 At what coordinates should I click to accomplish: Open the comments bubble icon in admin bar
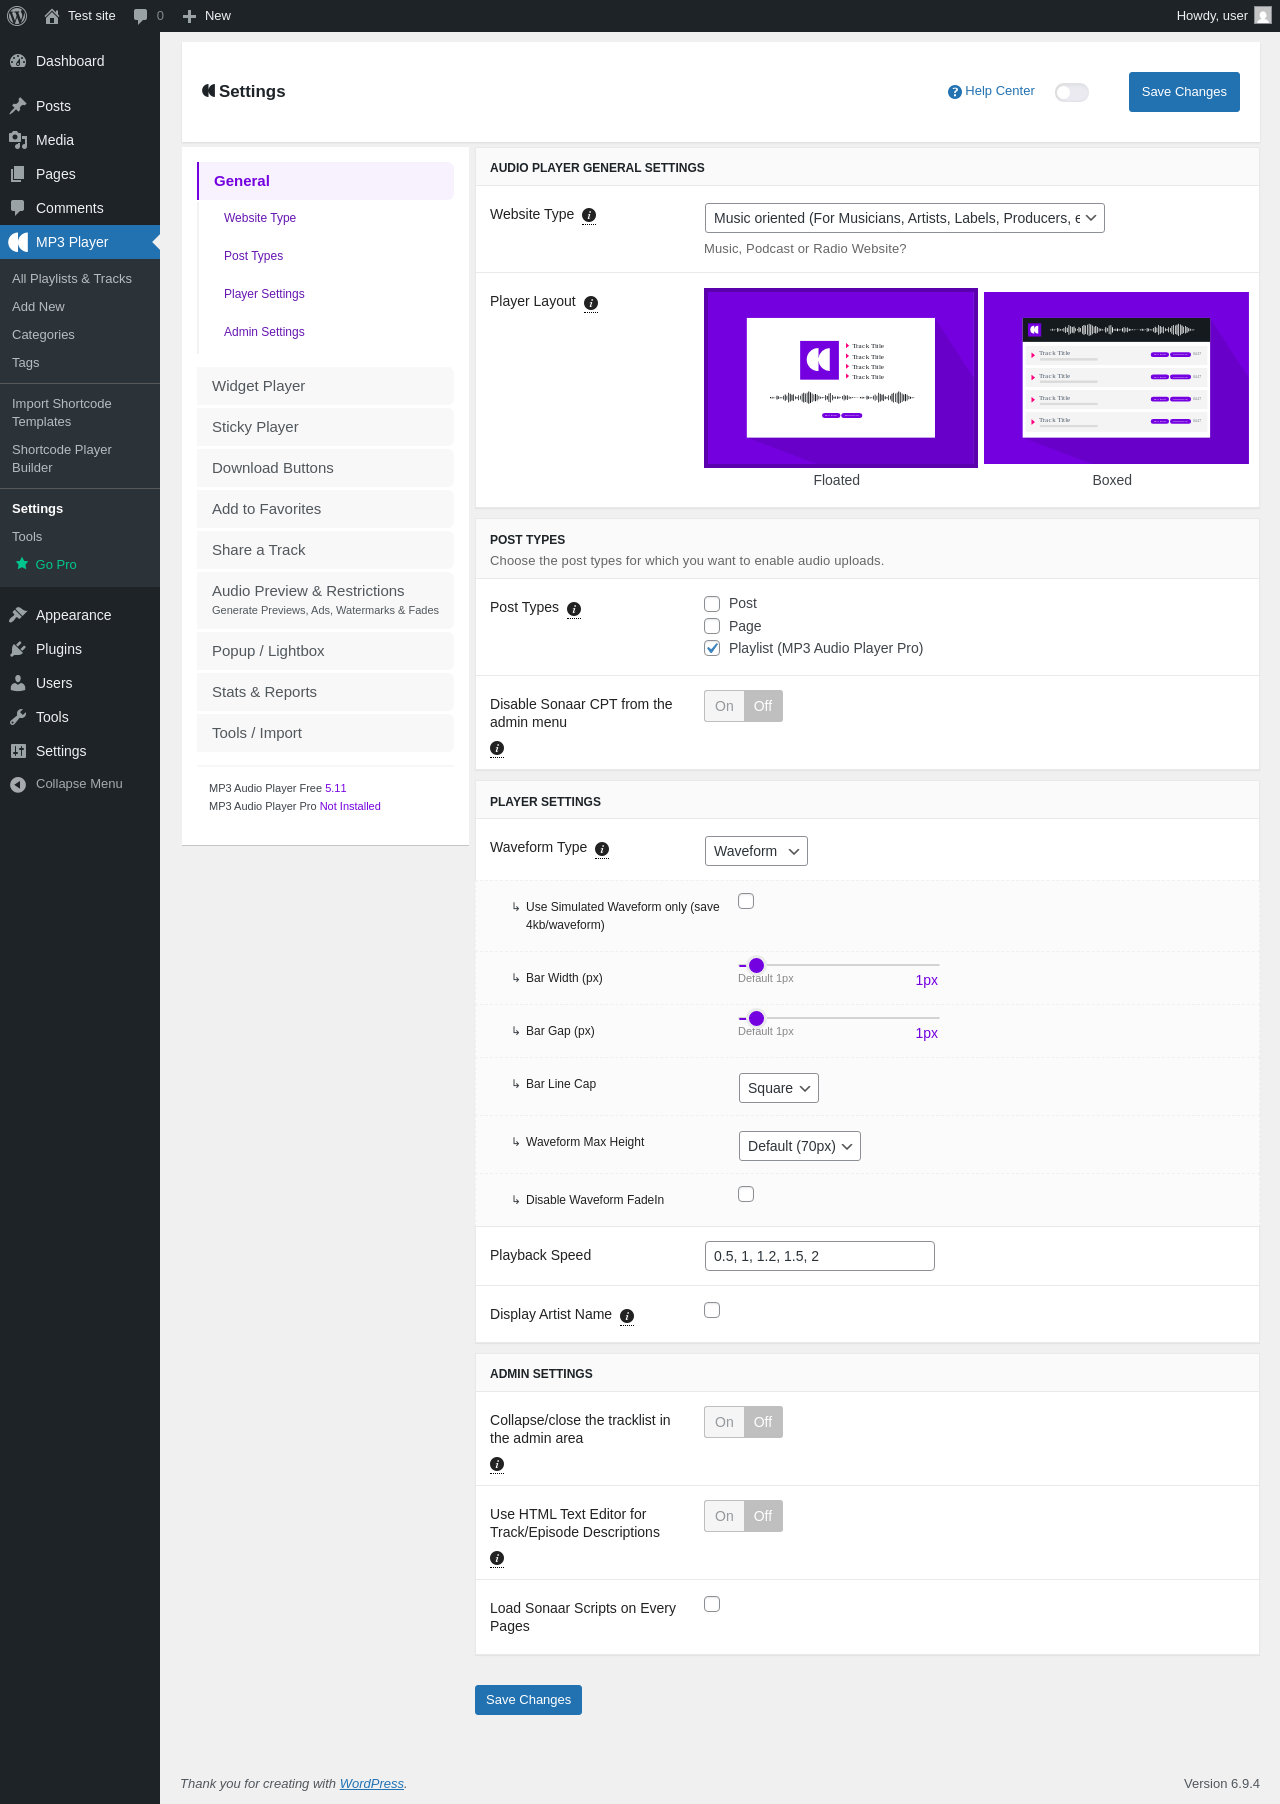140,16
